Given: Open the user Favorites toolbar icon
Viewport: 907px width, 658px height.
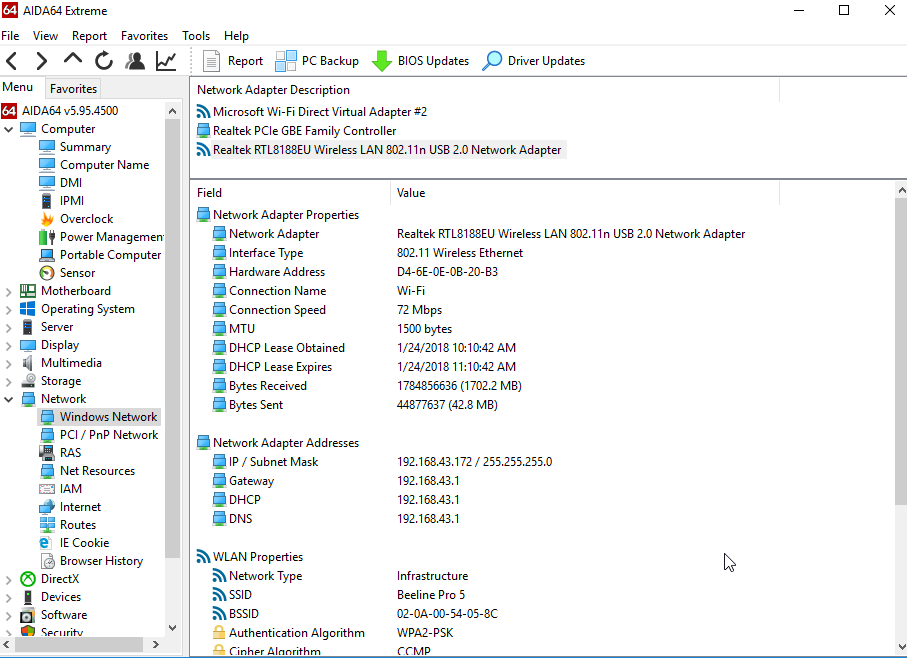Looking at the screenshot, I should click(x=135, y=61).
